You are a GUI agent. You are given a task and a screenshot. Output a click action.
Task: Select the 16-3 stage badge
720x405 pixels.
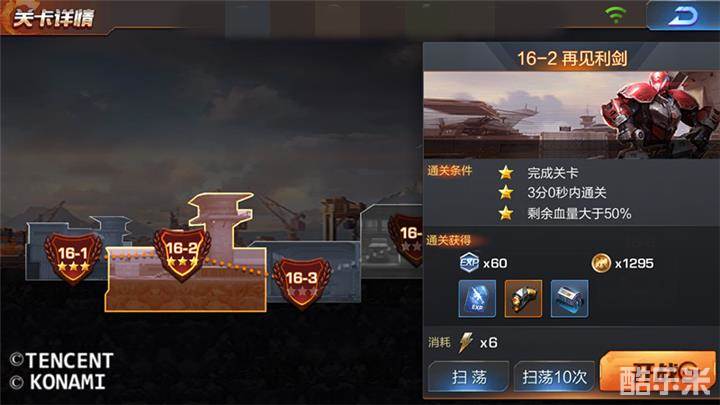pyautogui.click(x=301, y=281)
